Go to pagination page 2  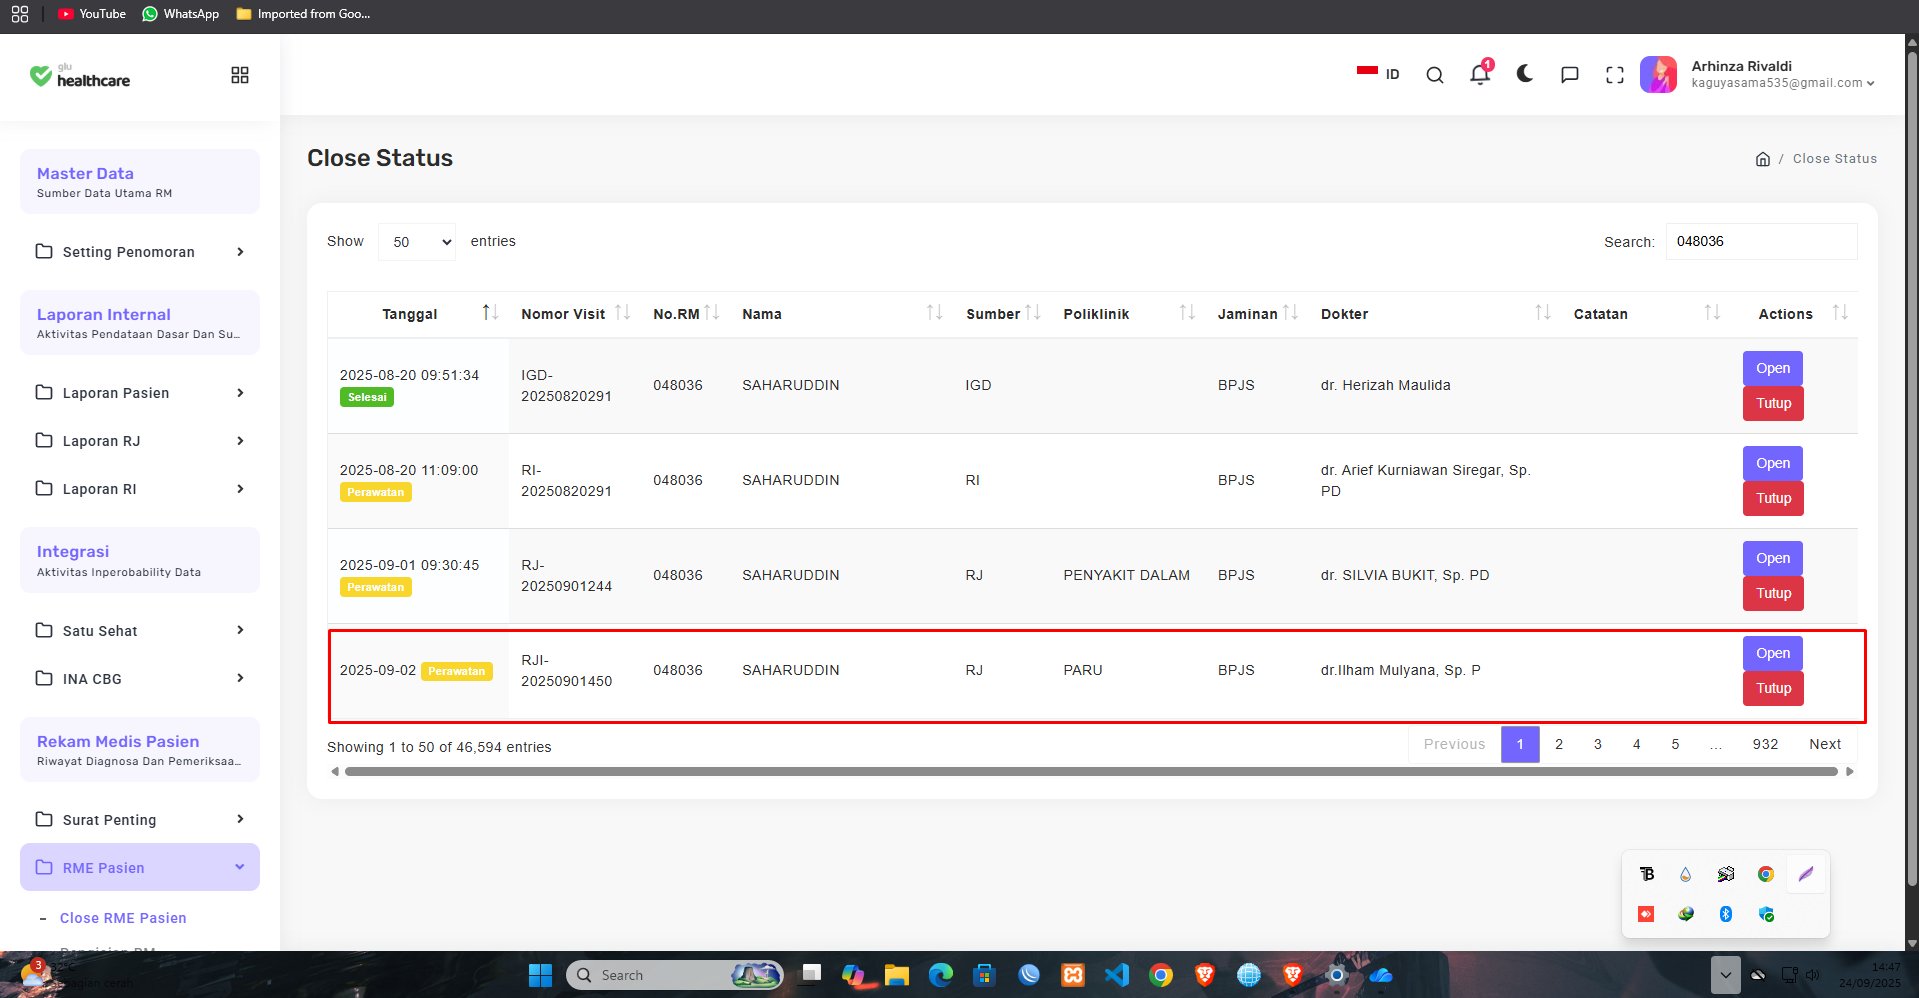[x=1559, y=744]
